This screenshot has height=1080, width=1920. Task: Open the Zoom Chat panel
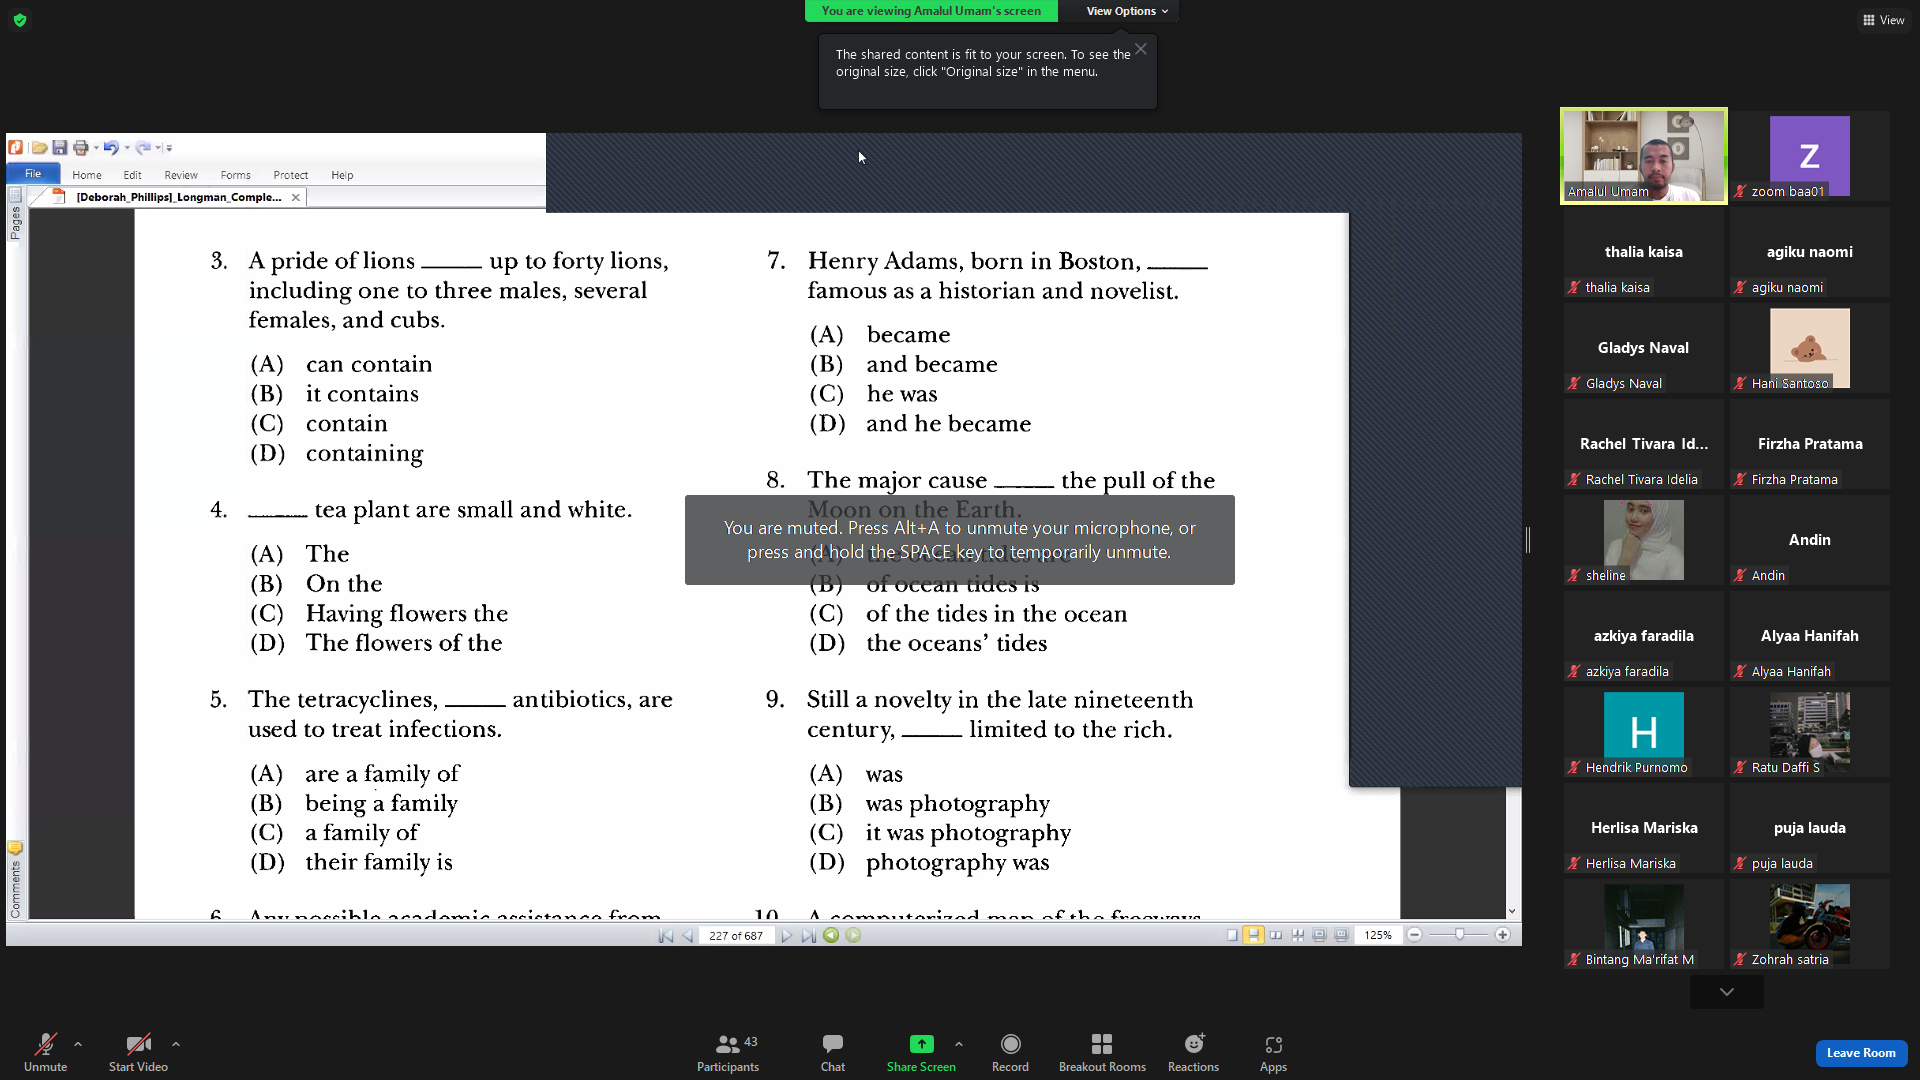(833, 1052)
